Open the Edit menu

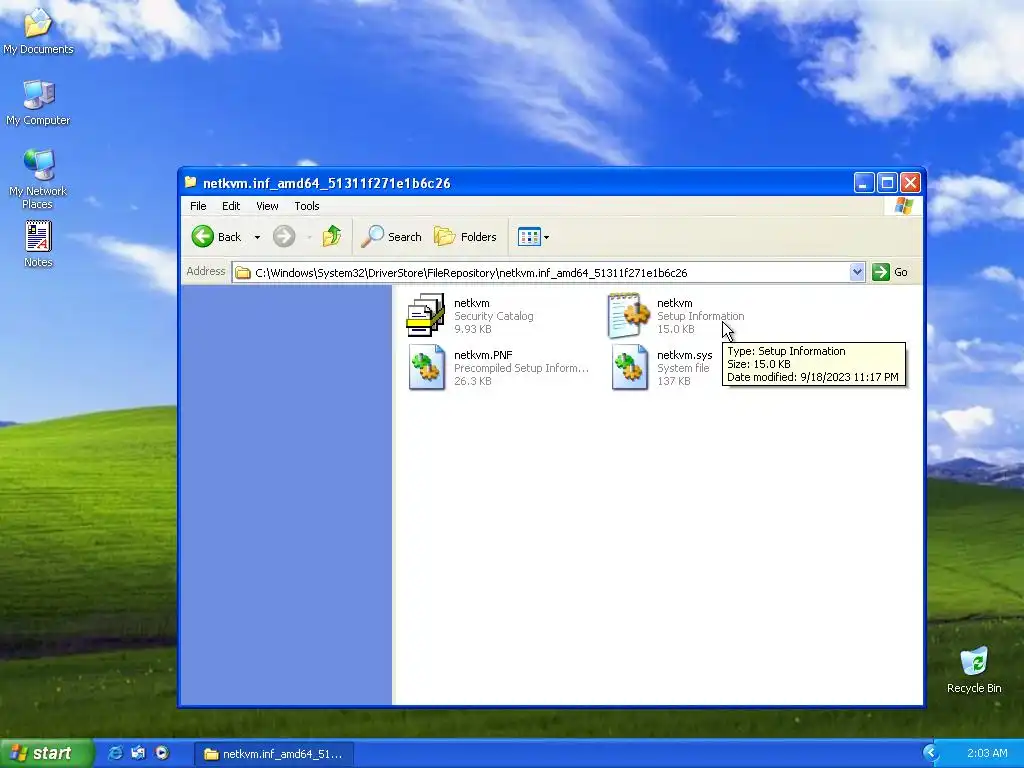[231, 206]
